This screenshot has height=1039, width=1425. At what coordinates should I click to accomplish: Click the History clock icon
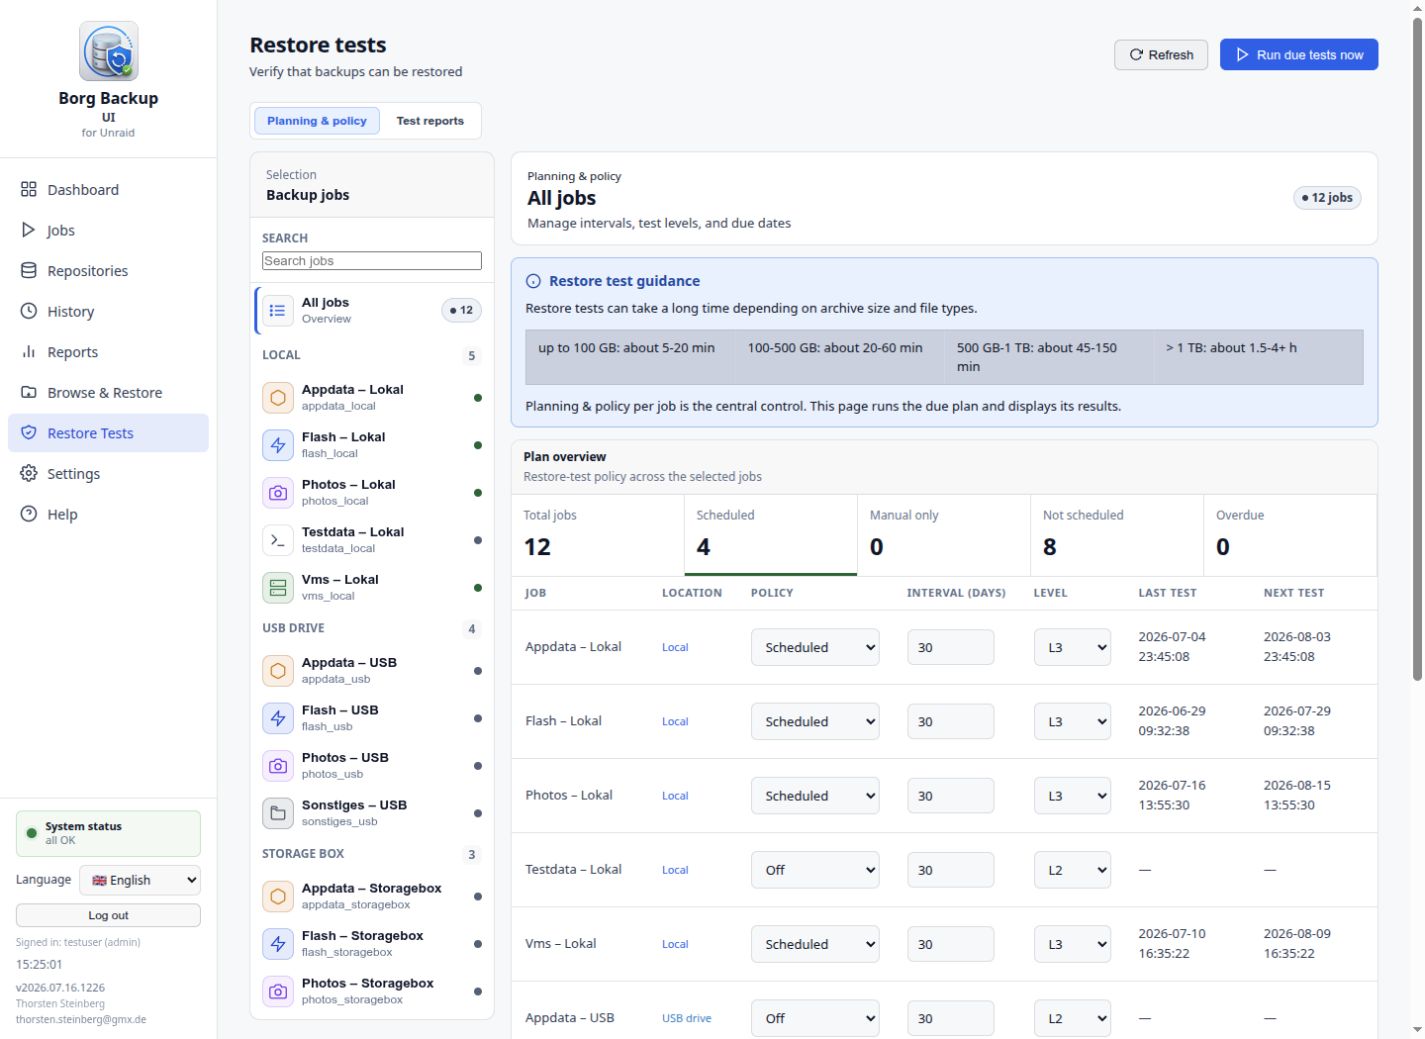29,311
